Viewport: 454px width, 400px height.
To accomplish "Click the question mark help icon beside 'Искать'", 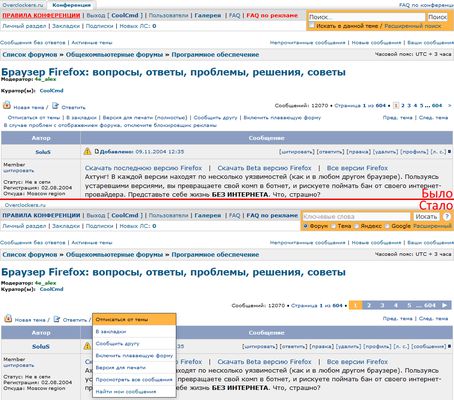I will coord(446,217).
